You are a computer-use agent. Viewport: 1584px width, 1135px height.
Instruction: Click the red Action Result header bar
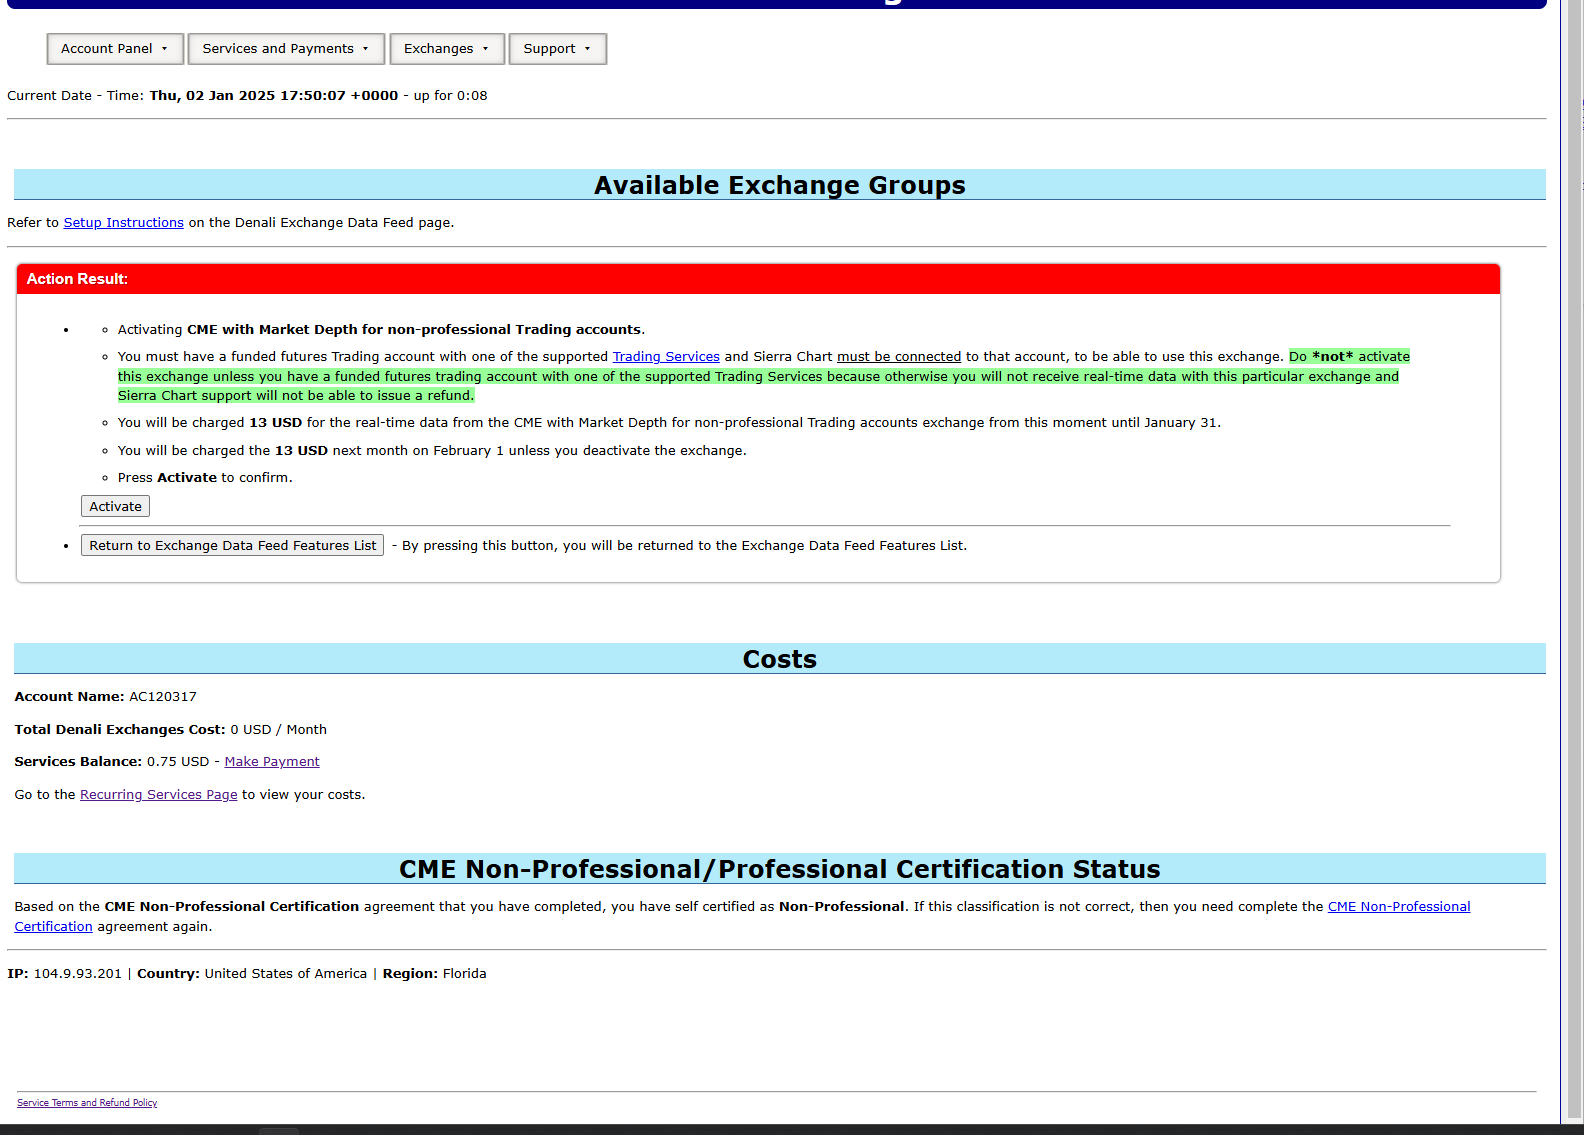point(758,279)
